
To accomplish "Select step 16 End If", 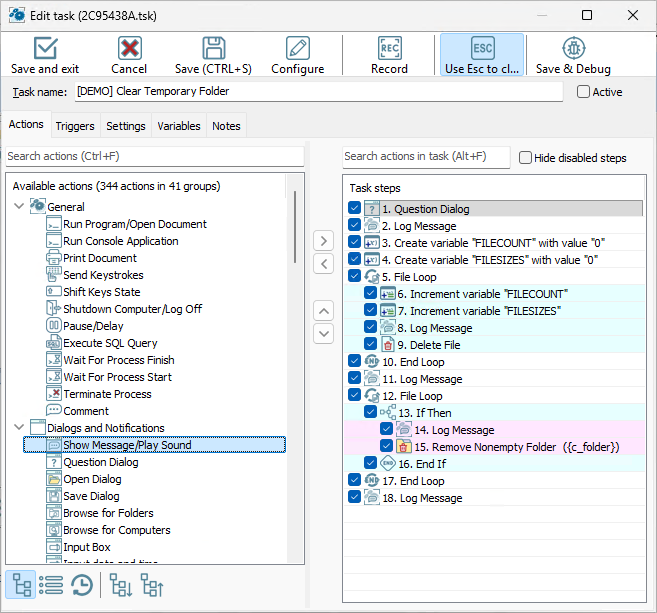I will point(422,464).
